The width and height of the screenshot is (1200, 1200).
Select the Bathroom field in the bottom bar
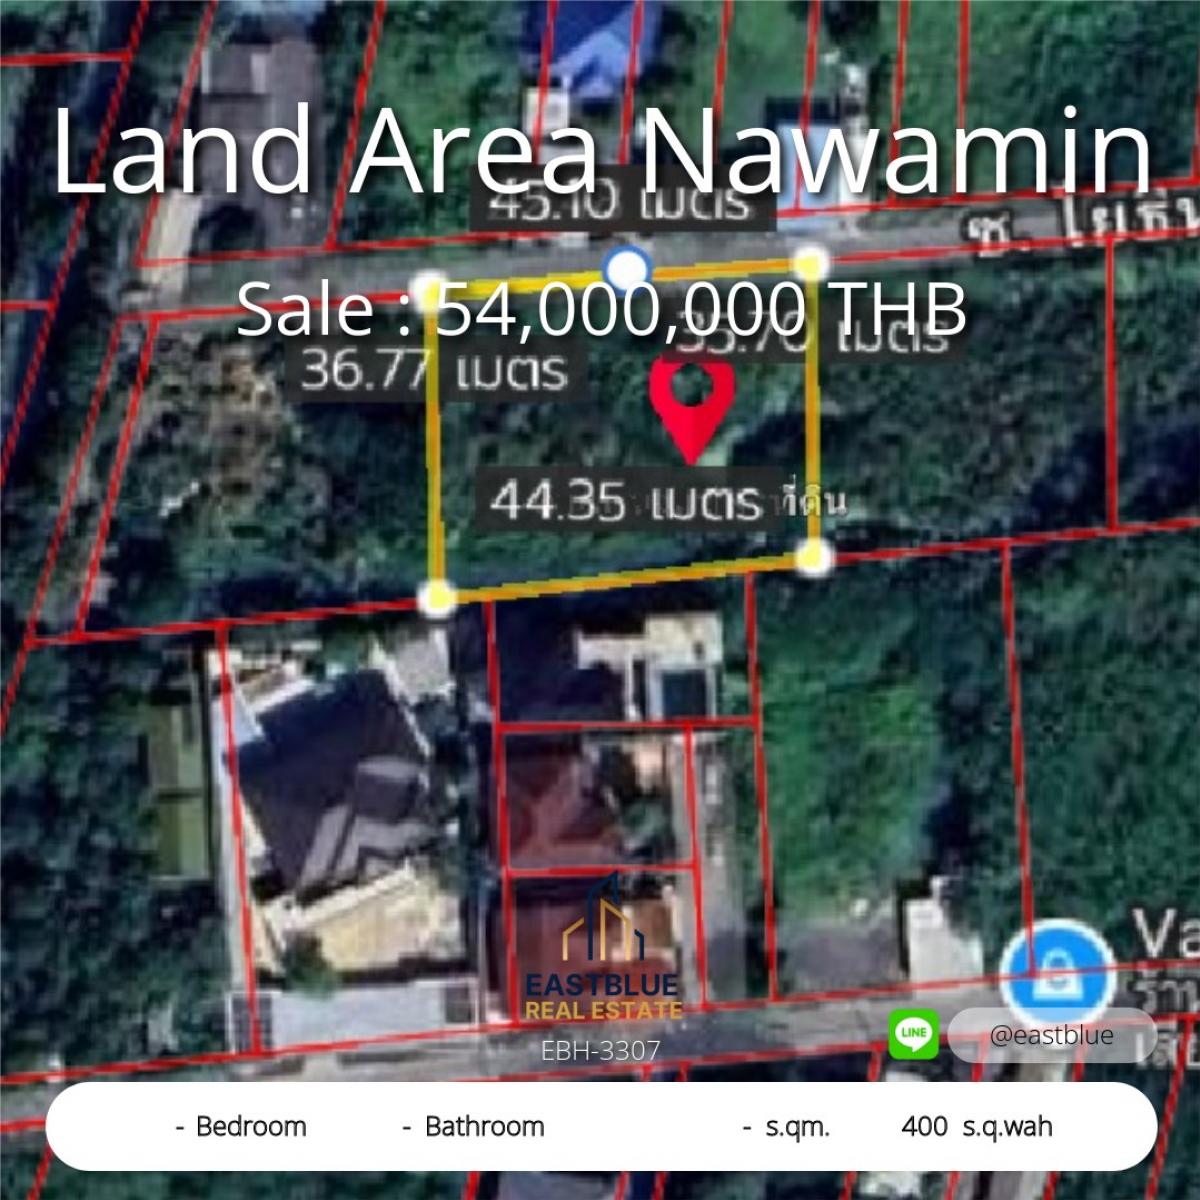pos(473,1126)
